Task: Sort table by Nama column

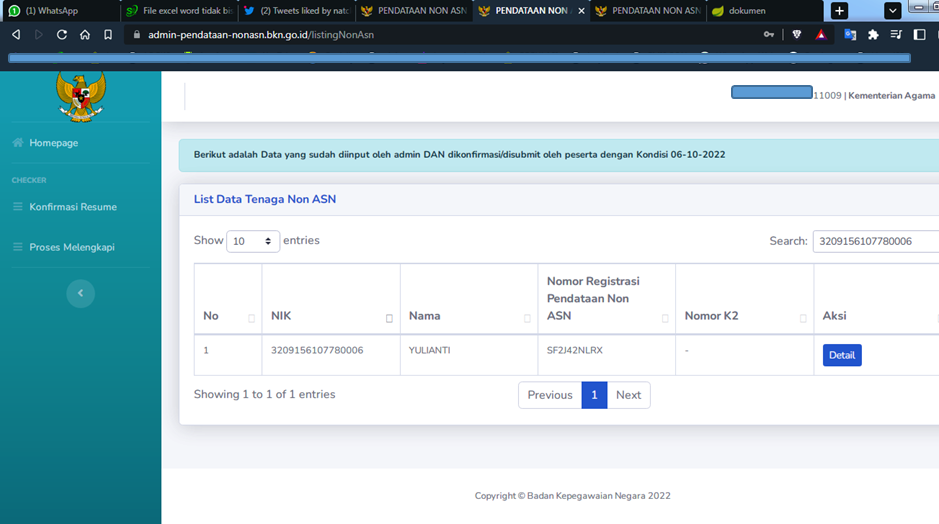Action: [x=469, y=299]
